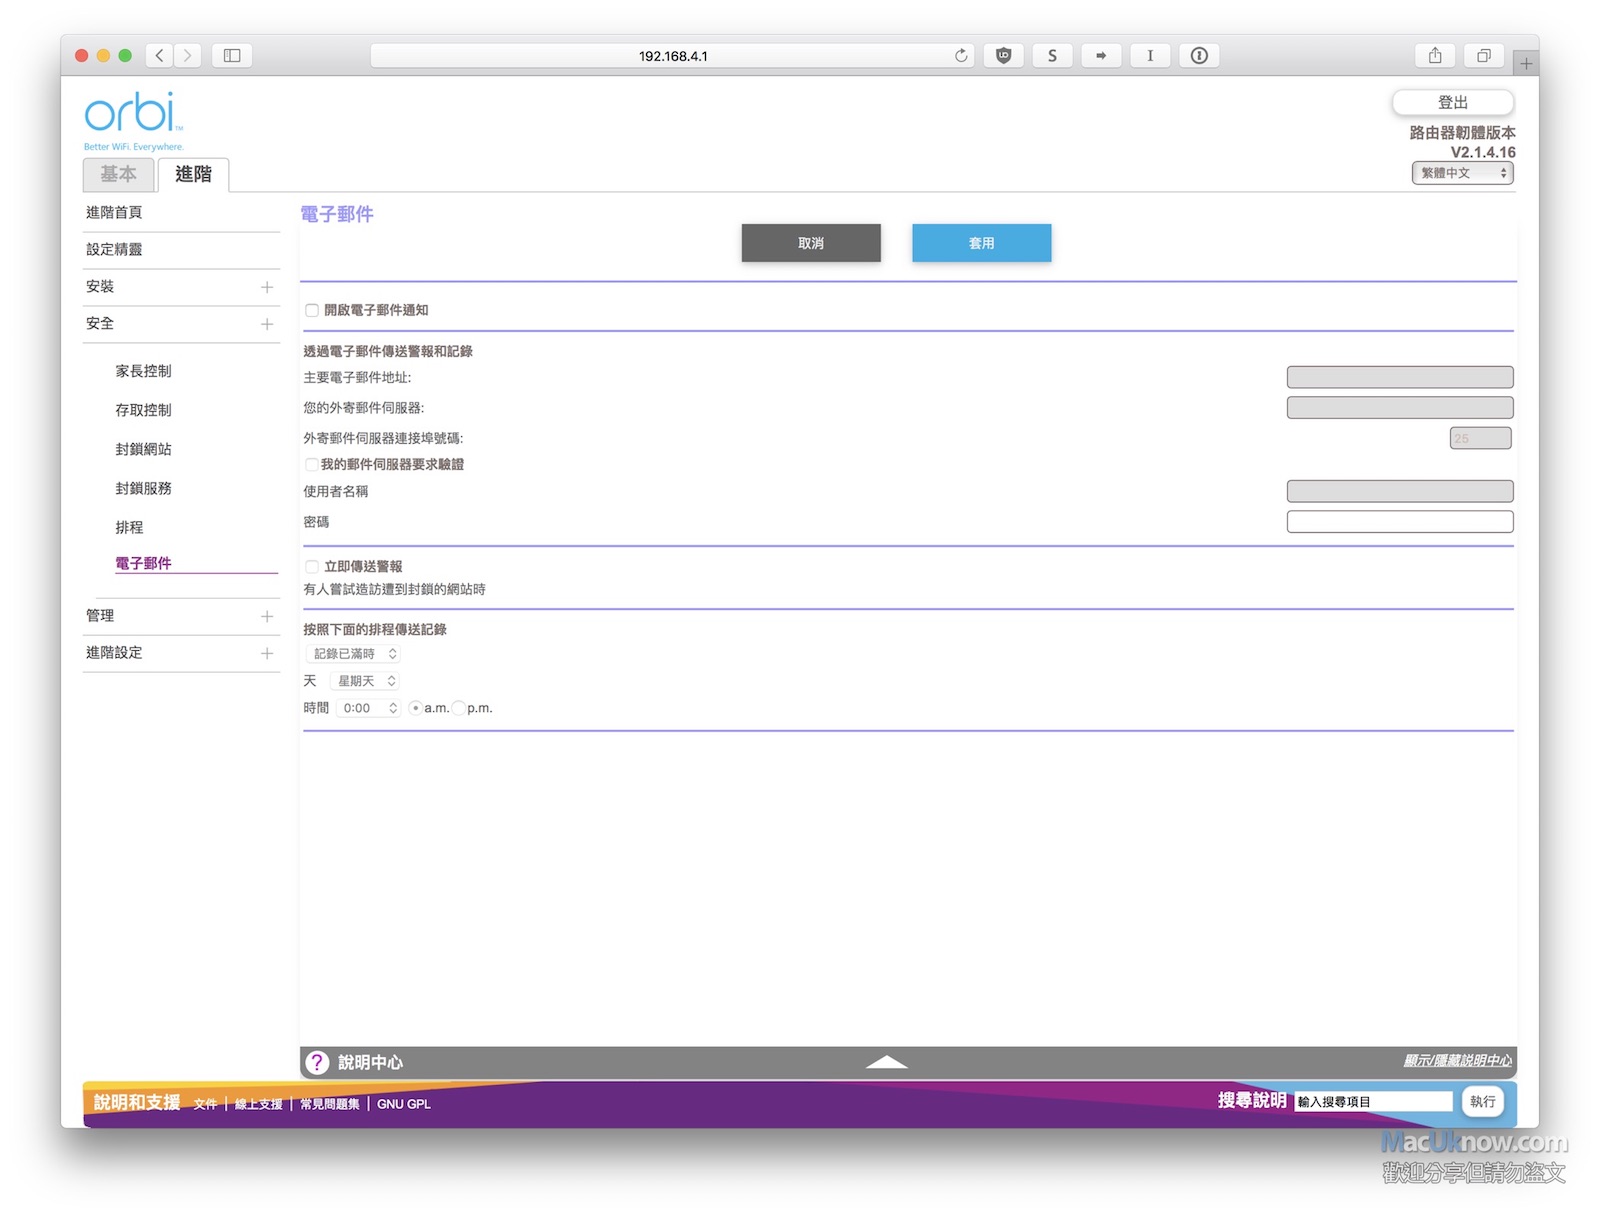Click the shield extension icon in toolbar
The width and height of the screenshot is (1600, 1215).
click(x=1003, y=56)
